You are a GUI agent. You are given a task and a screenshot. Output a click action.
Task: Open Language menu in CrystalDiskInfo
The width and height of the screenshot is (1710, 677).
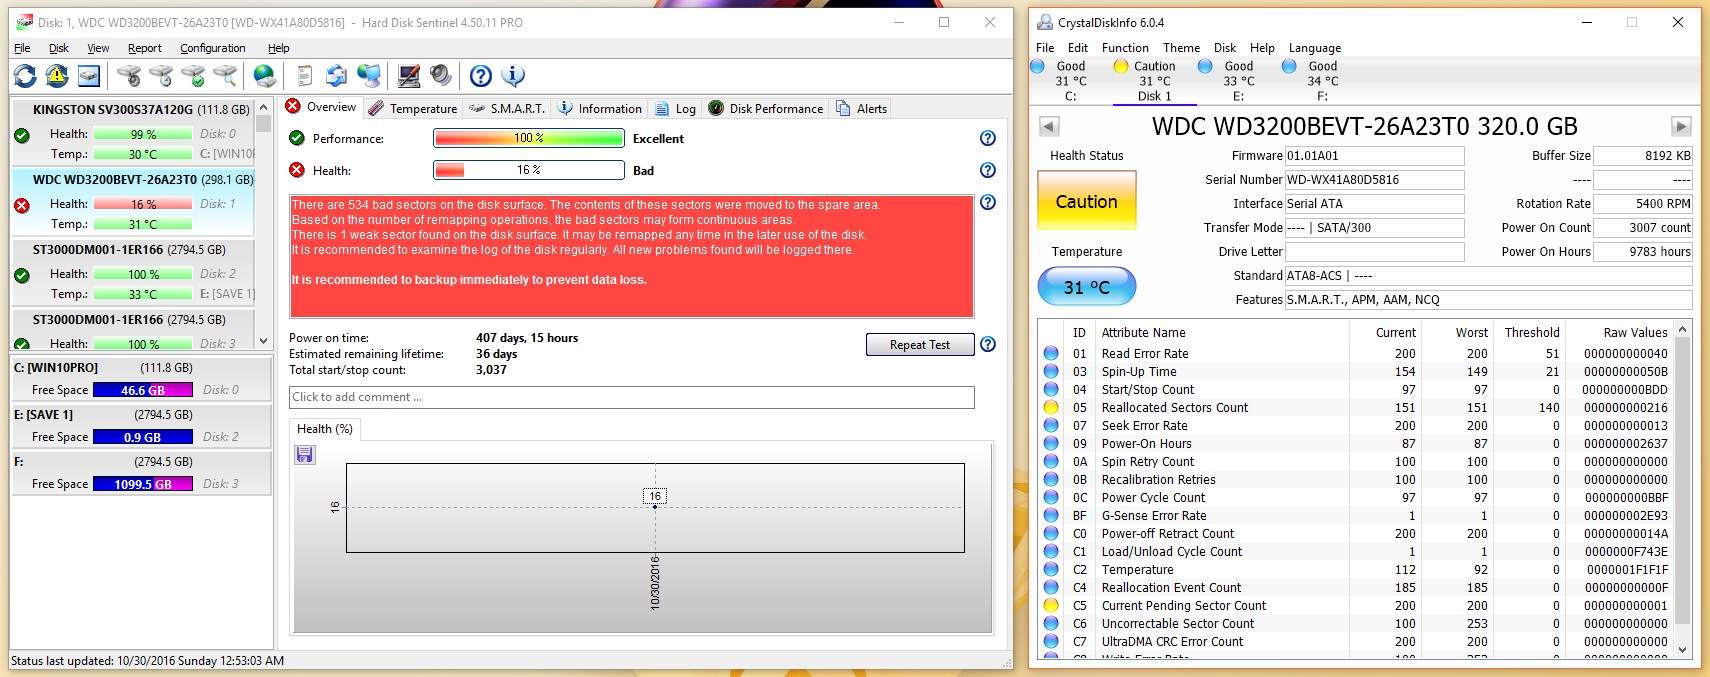coord(1315,48)
